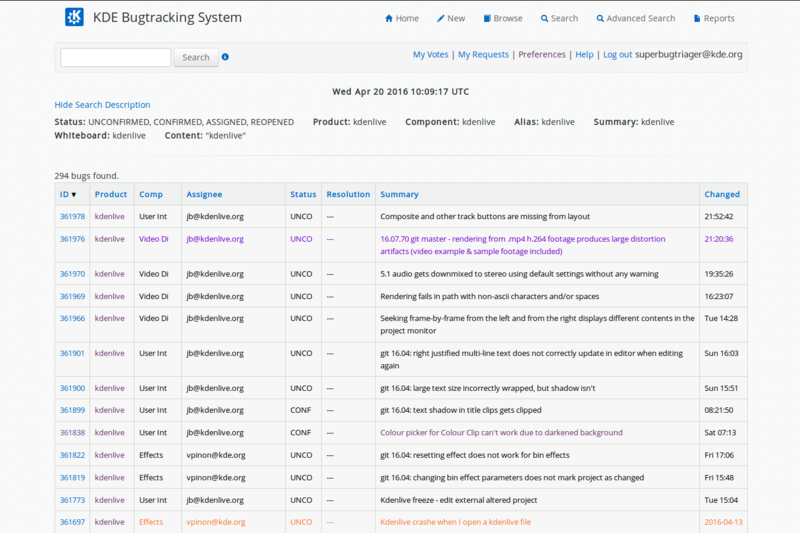Click changed time 'Sun 16:03'

[x=721, y=353]
